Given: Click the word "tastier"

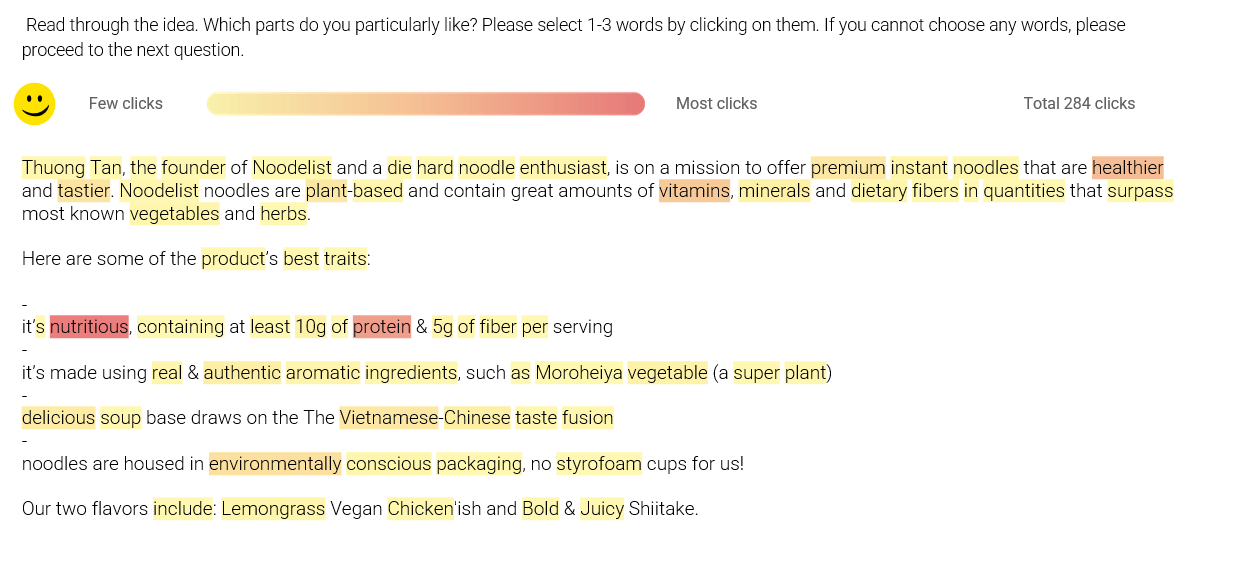Looking at the screenshot, I should [83, 191].
